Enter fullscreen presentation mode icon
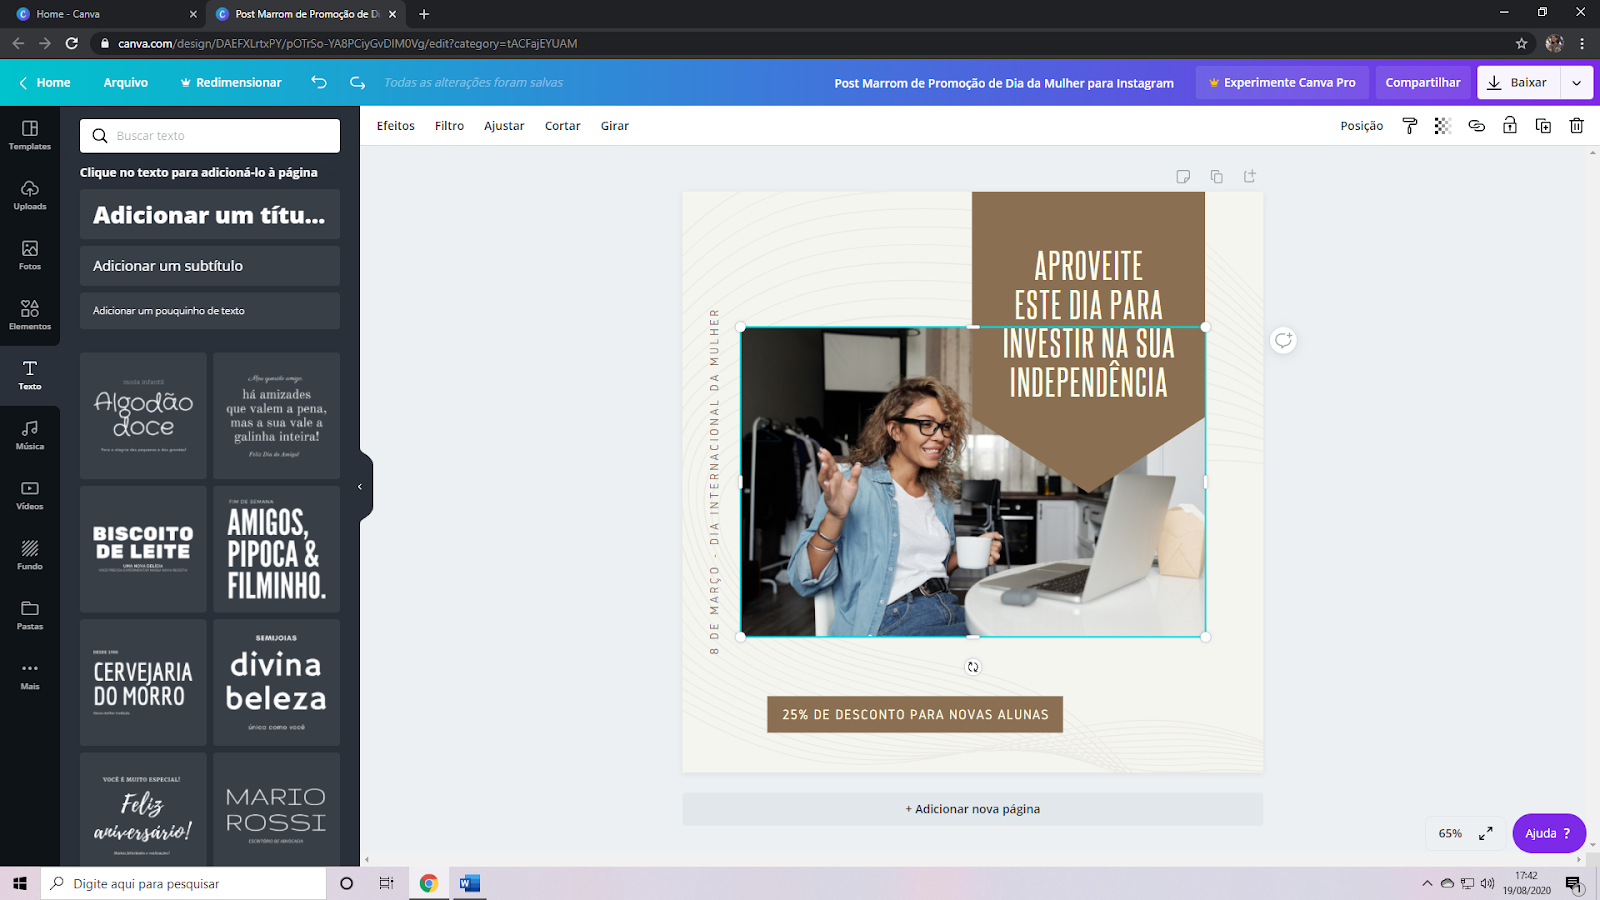Image resolution: width=1600 pixels, height=900 pixels. coord(1486,833)
